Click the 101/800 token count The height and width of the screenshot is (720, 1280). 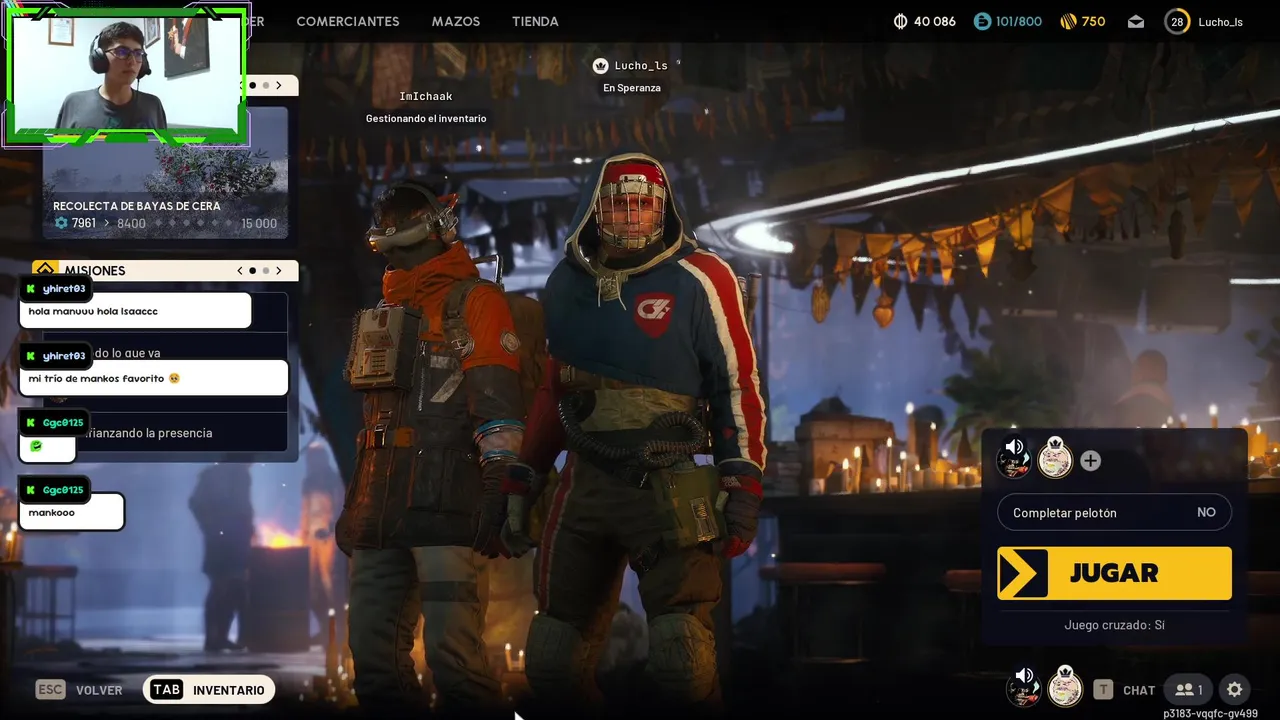point(1019,21)
